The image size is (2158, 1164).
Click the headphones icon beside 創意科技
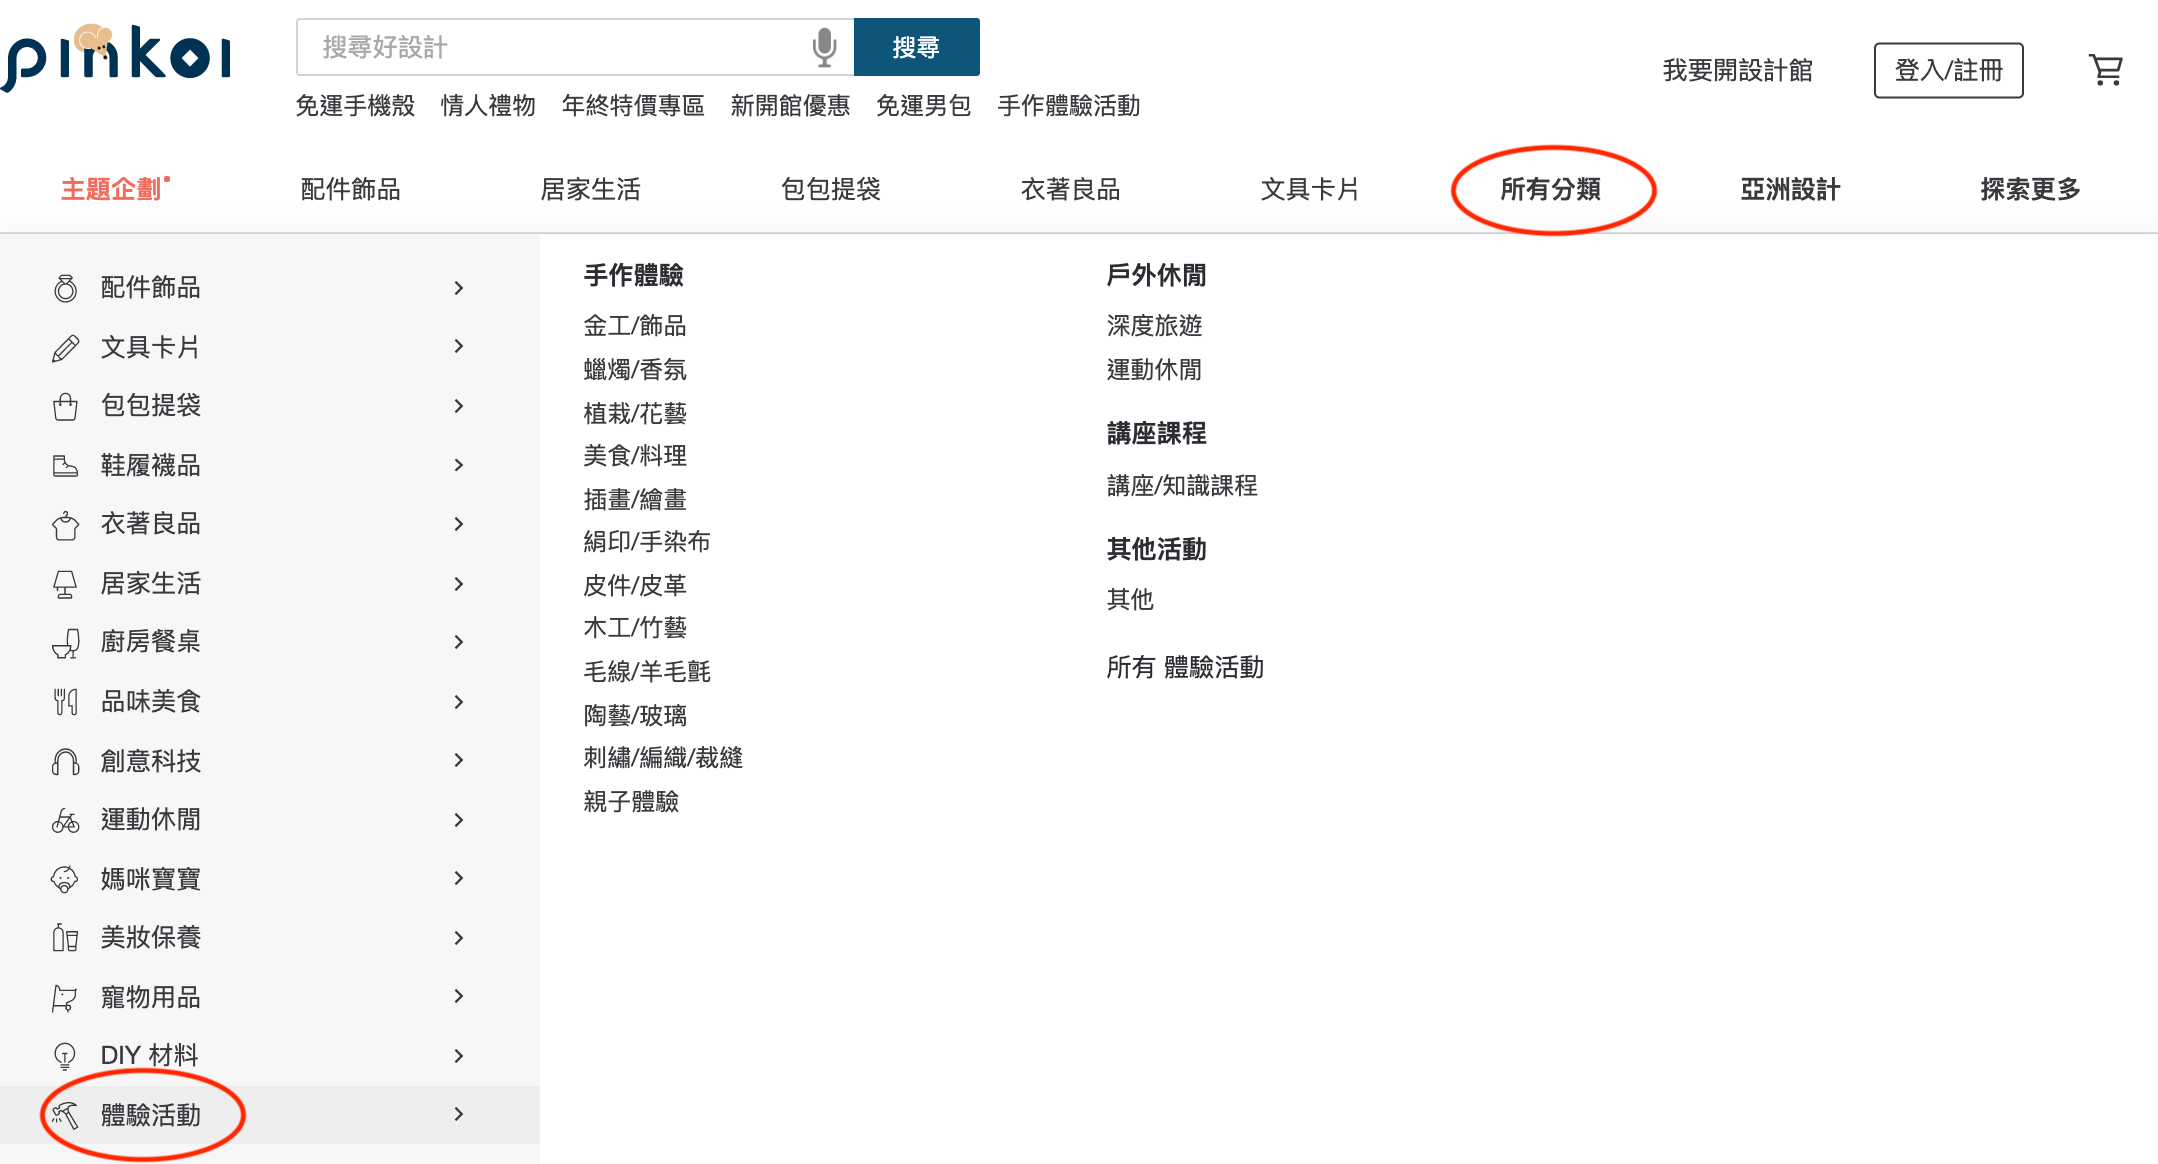[65, 762]
